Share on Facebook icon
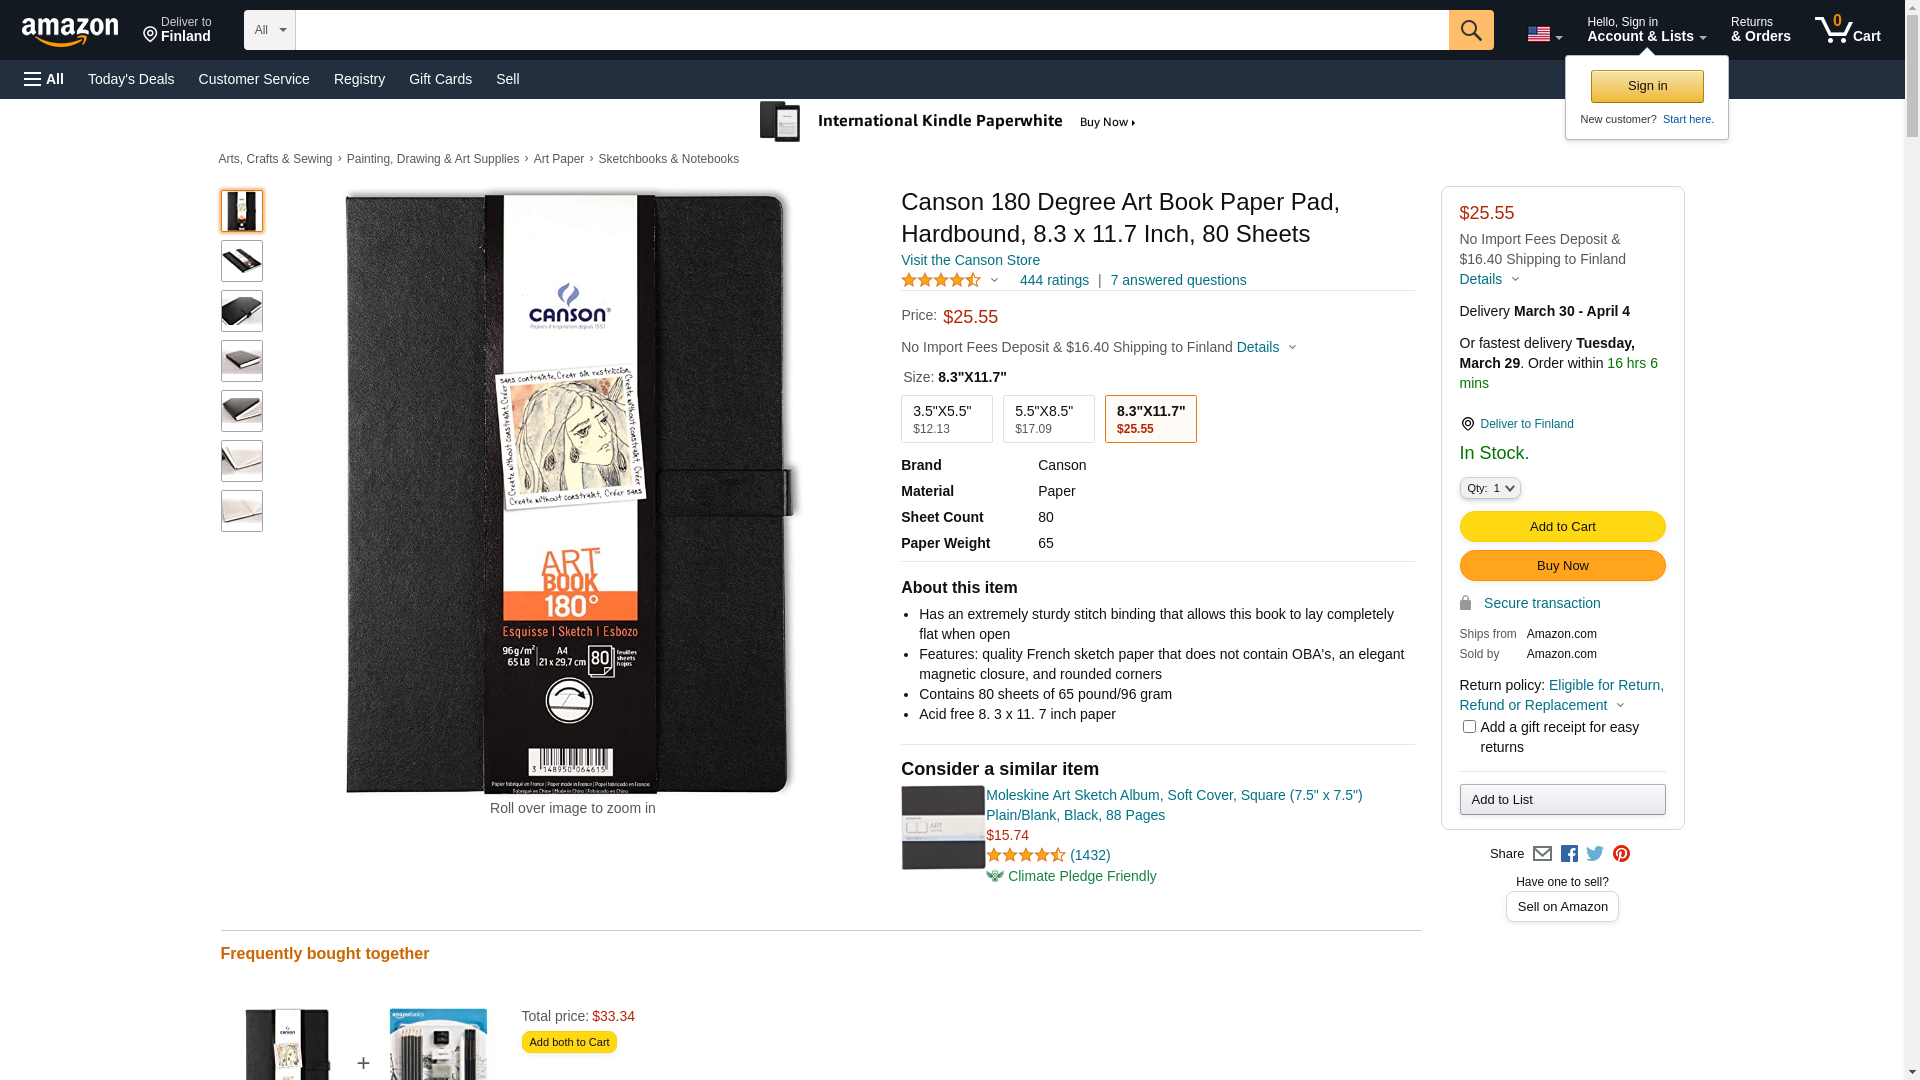 coord(1569,854)
